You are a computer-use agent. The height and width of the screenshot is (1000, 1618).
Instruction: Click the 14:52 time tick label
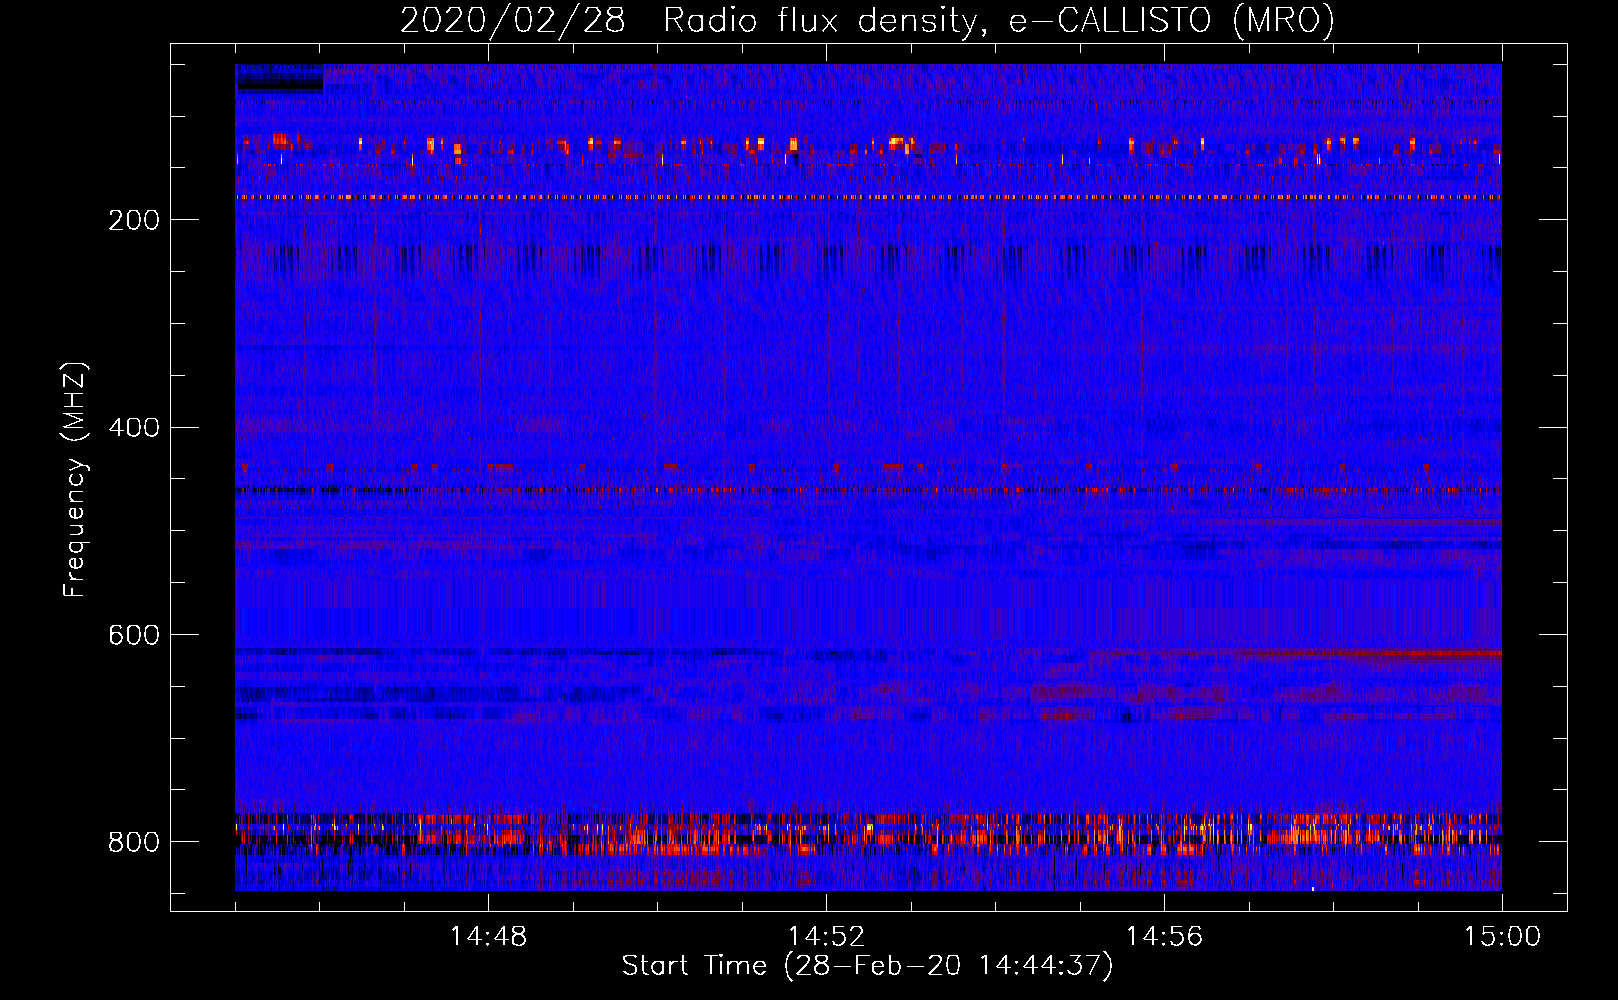(x=826, y=937)
